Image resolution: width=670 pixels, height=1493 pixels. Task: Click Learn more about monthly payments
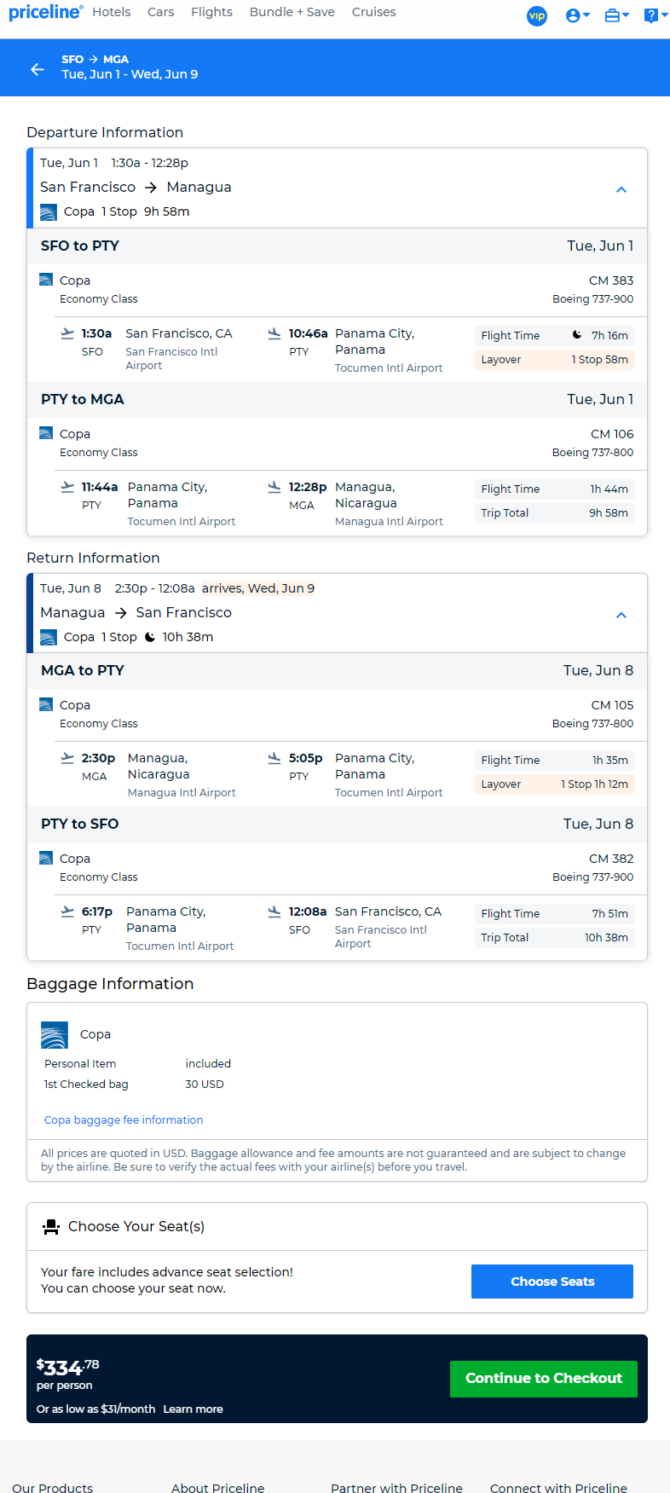193,1409
